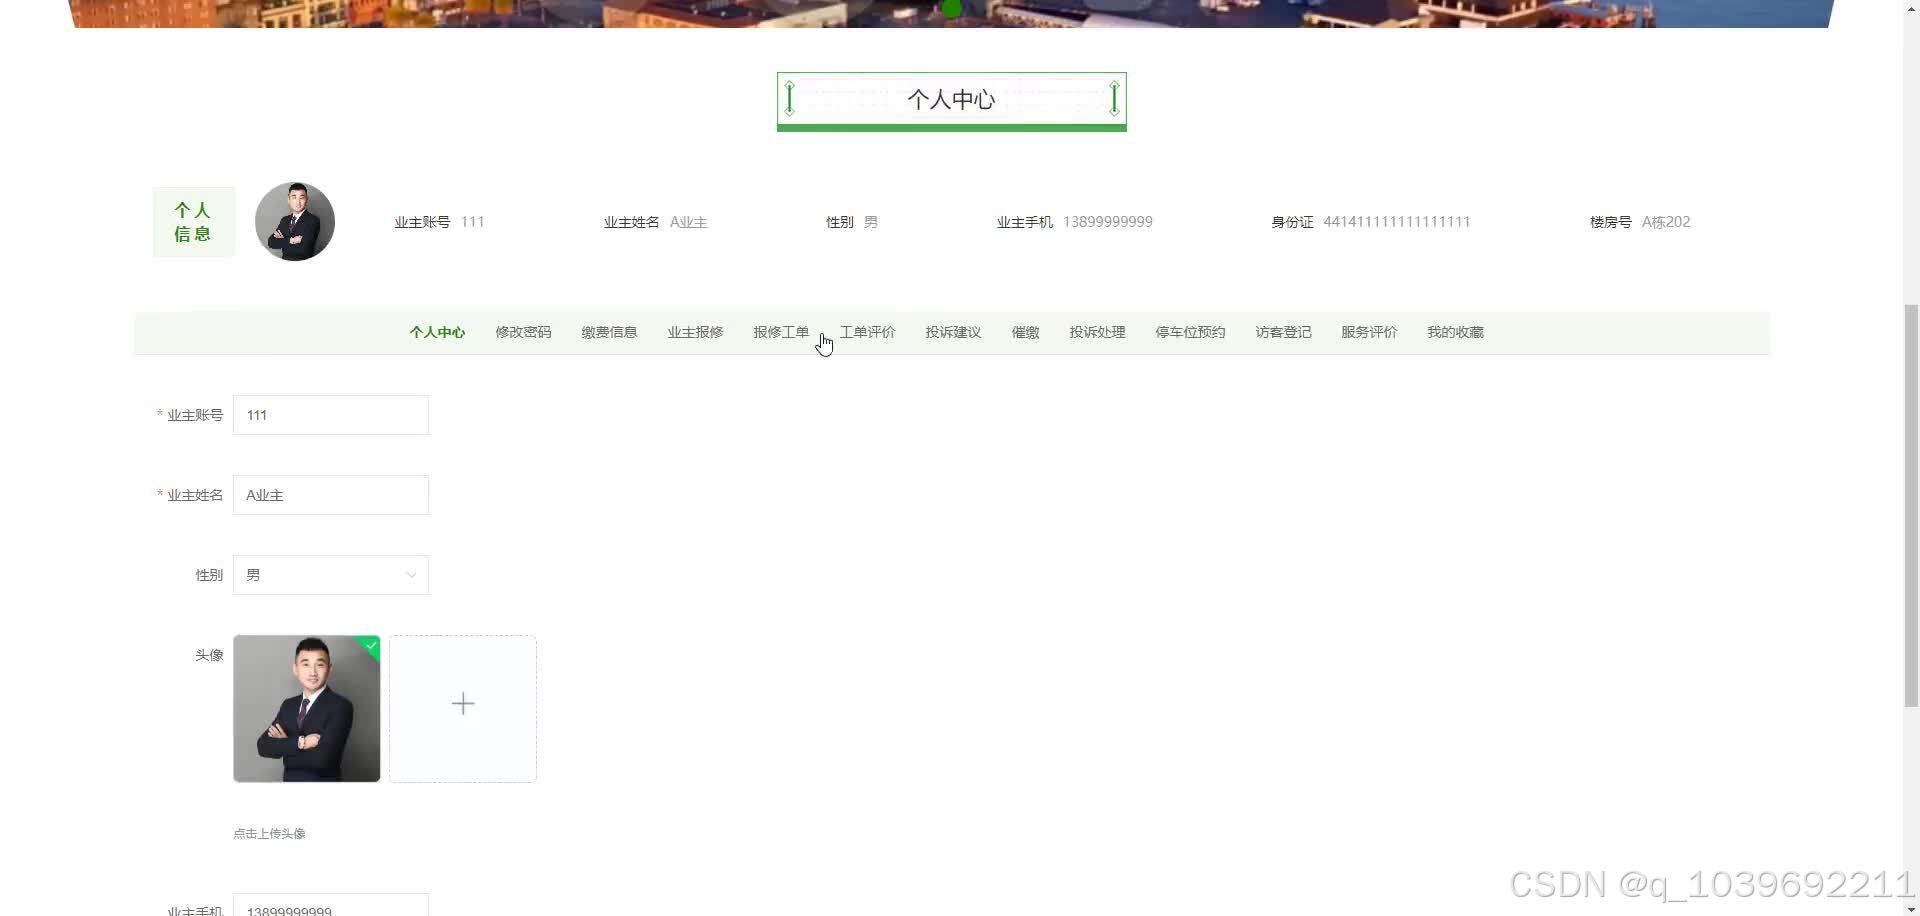
Task: Open 访客登记 tab
Action: pyautogui.click(x=1283, y=332)
